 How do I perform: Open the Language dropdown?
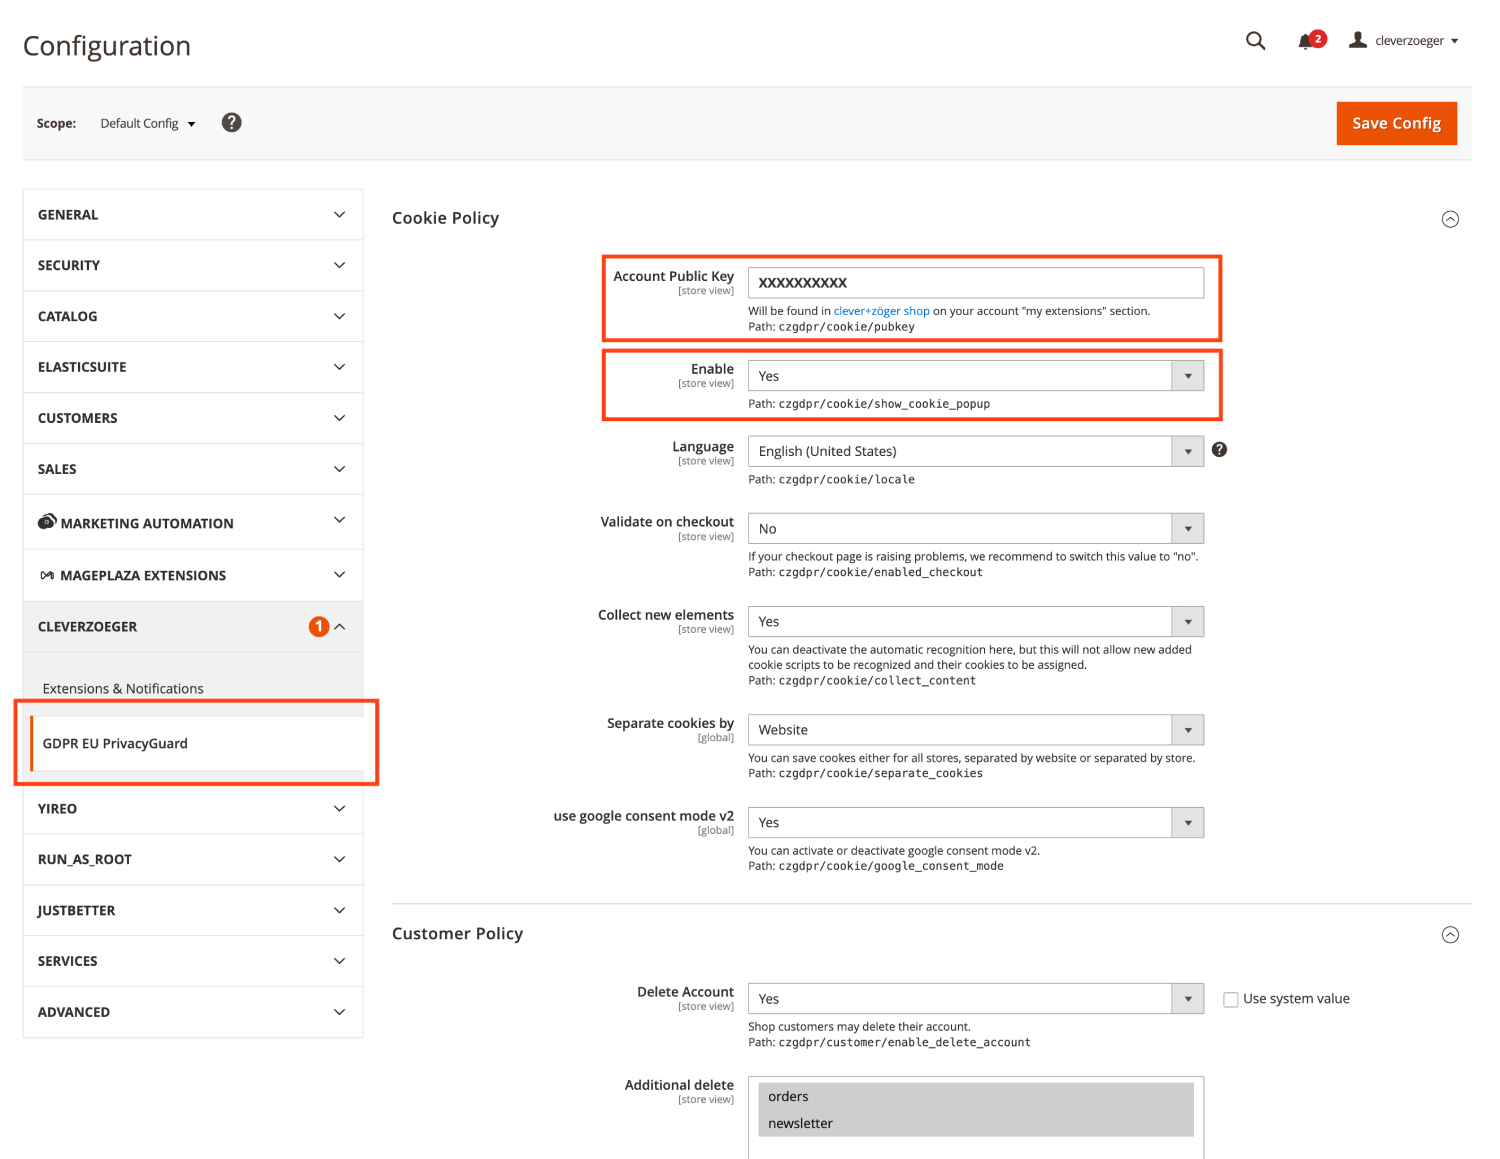(x=975, y=451)
